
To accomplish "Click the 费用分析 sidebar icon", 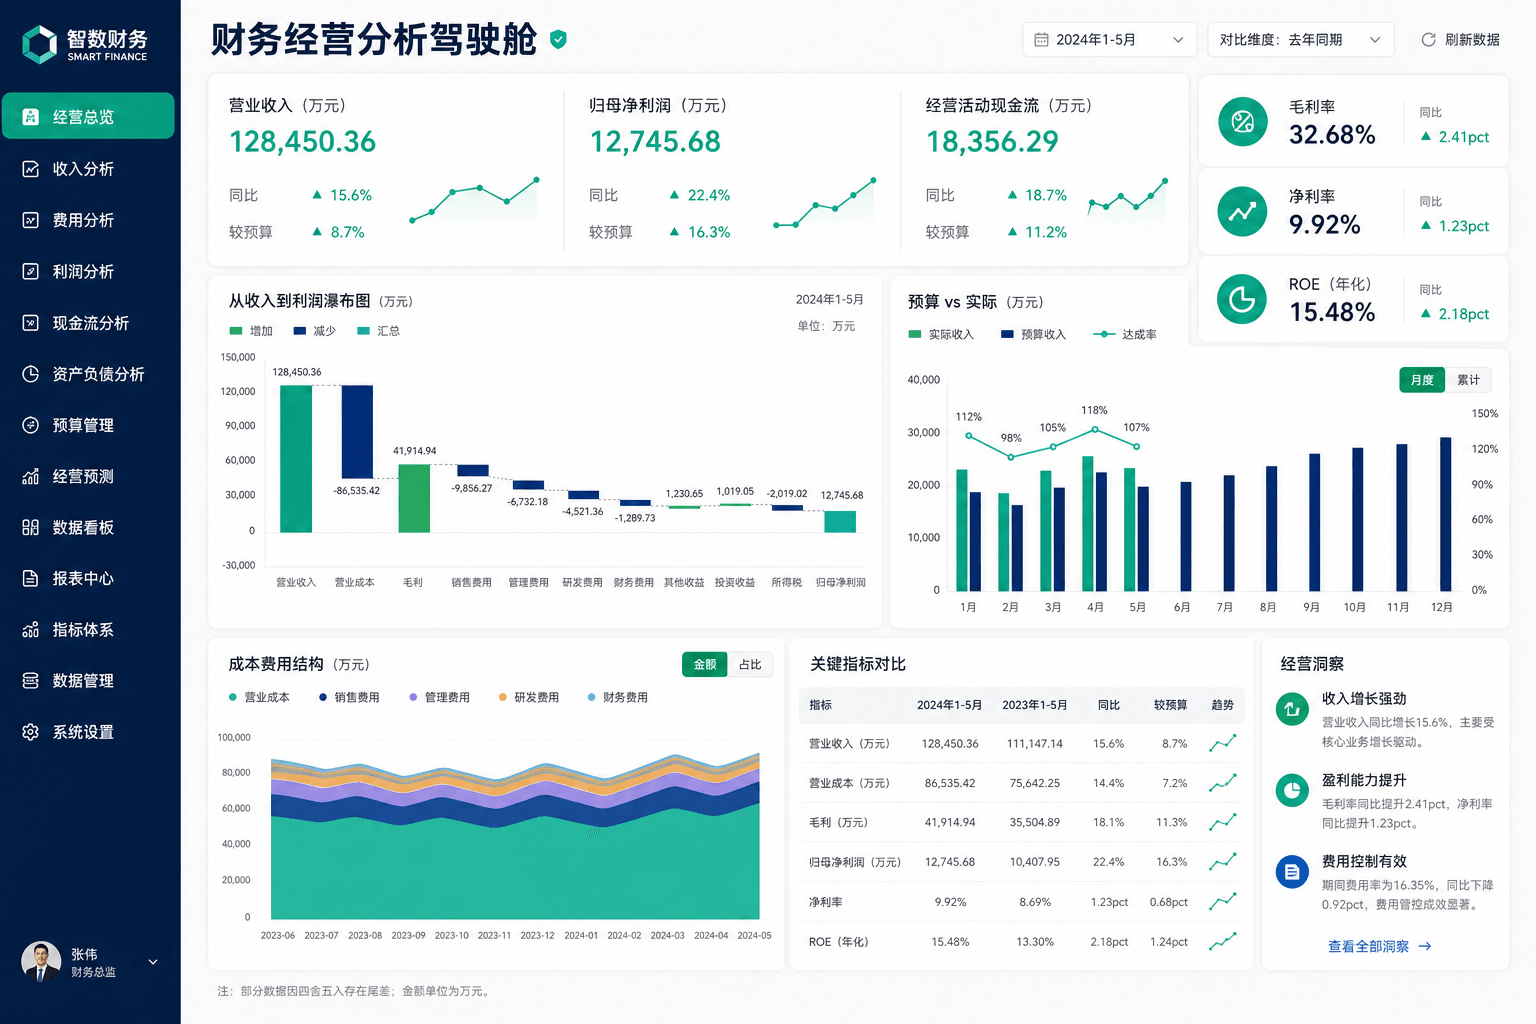I will coord(31,220).
